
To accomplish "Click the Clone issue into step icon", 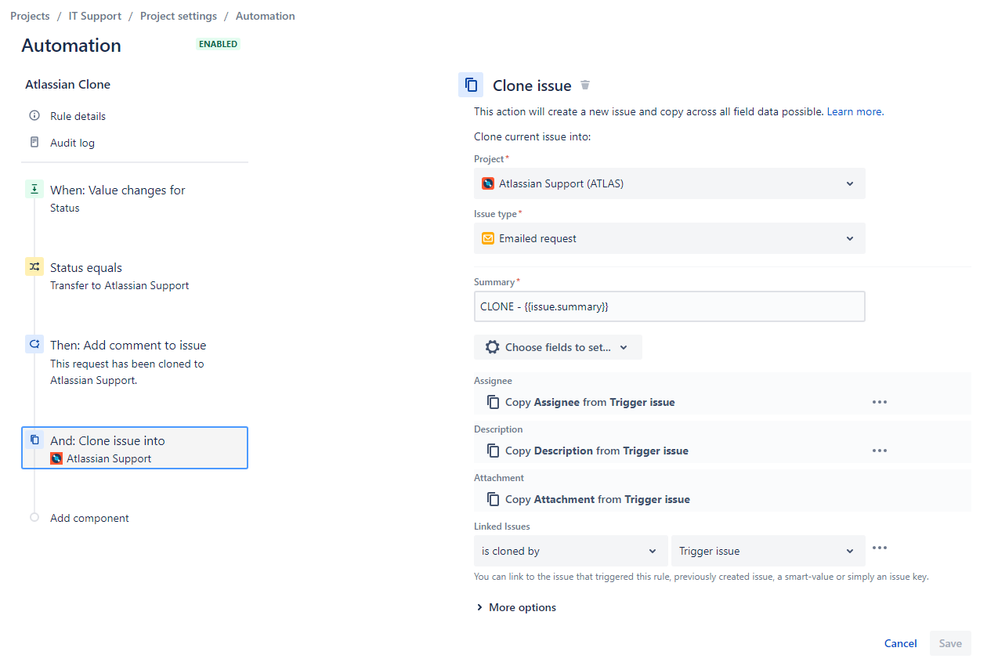I will coord(34,440).
